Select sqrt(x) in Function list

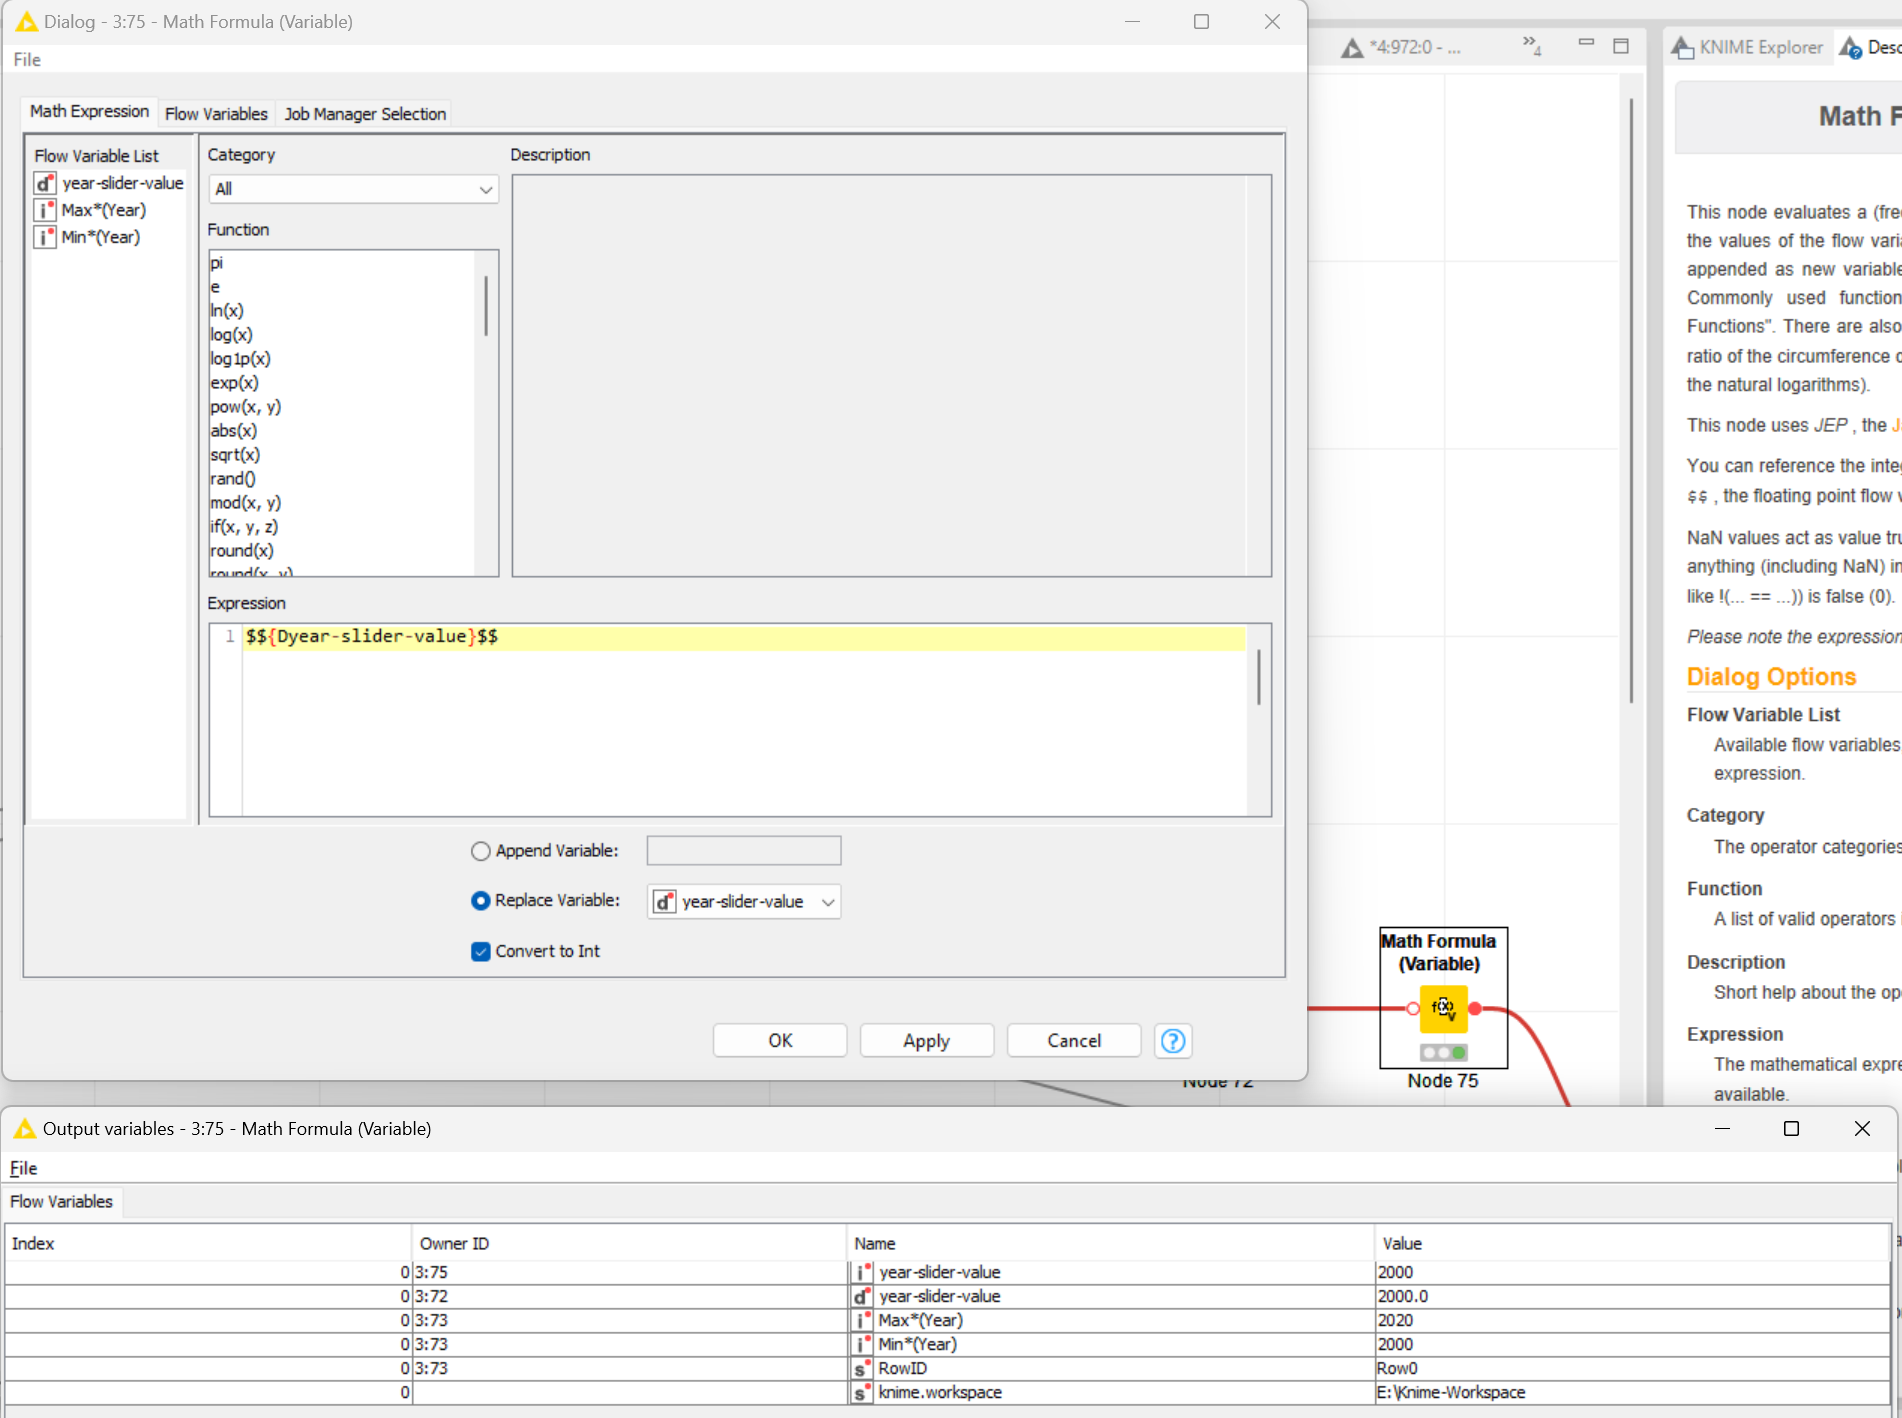(235, 455)
